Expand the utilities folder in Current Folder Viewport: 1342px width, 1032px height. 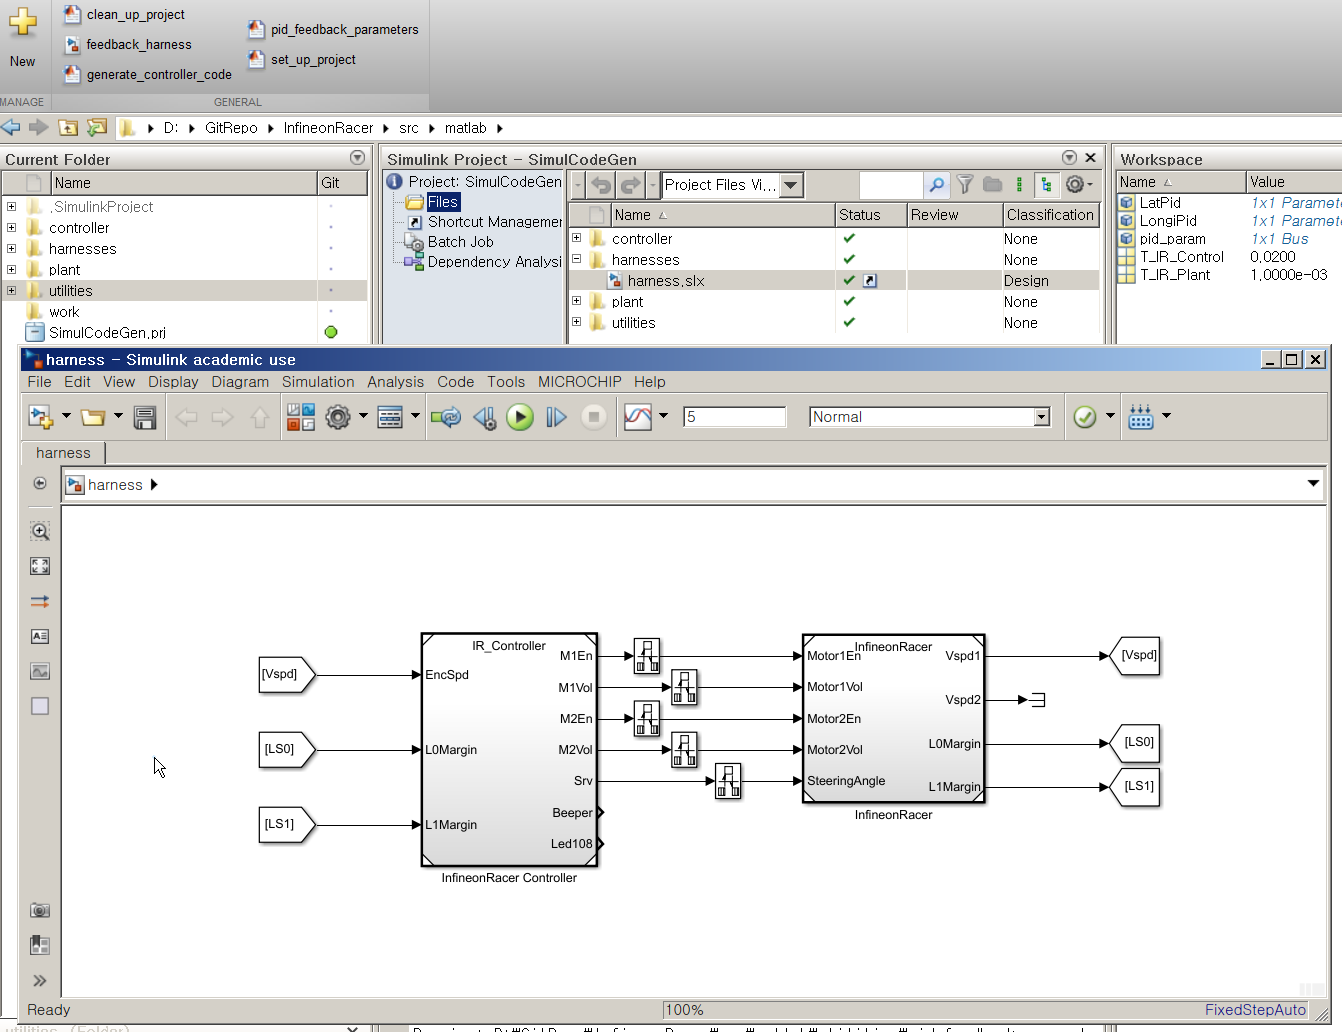coord(11,290)
